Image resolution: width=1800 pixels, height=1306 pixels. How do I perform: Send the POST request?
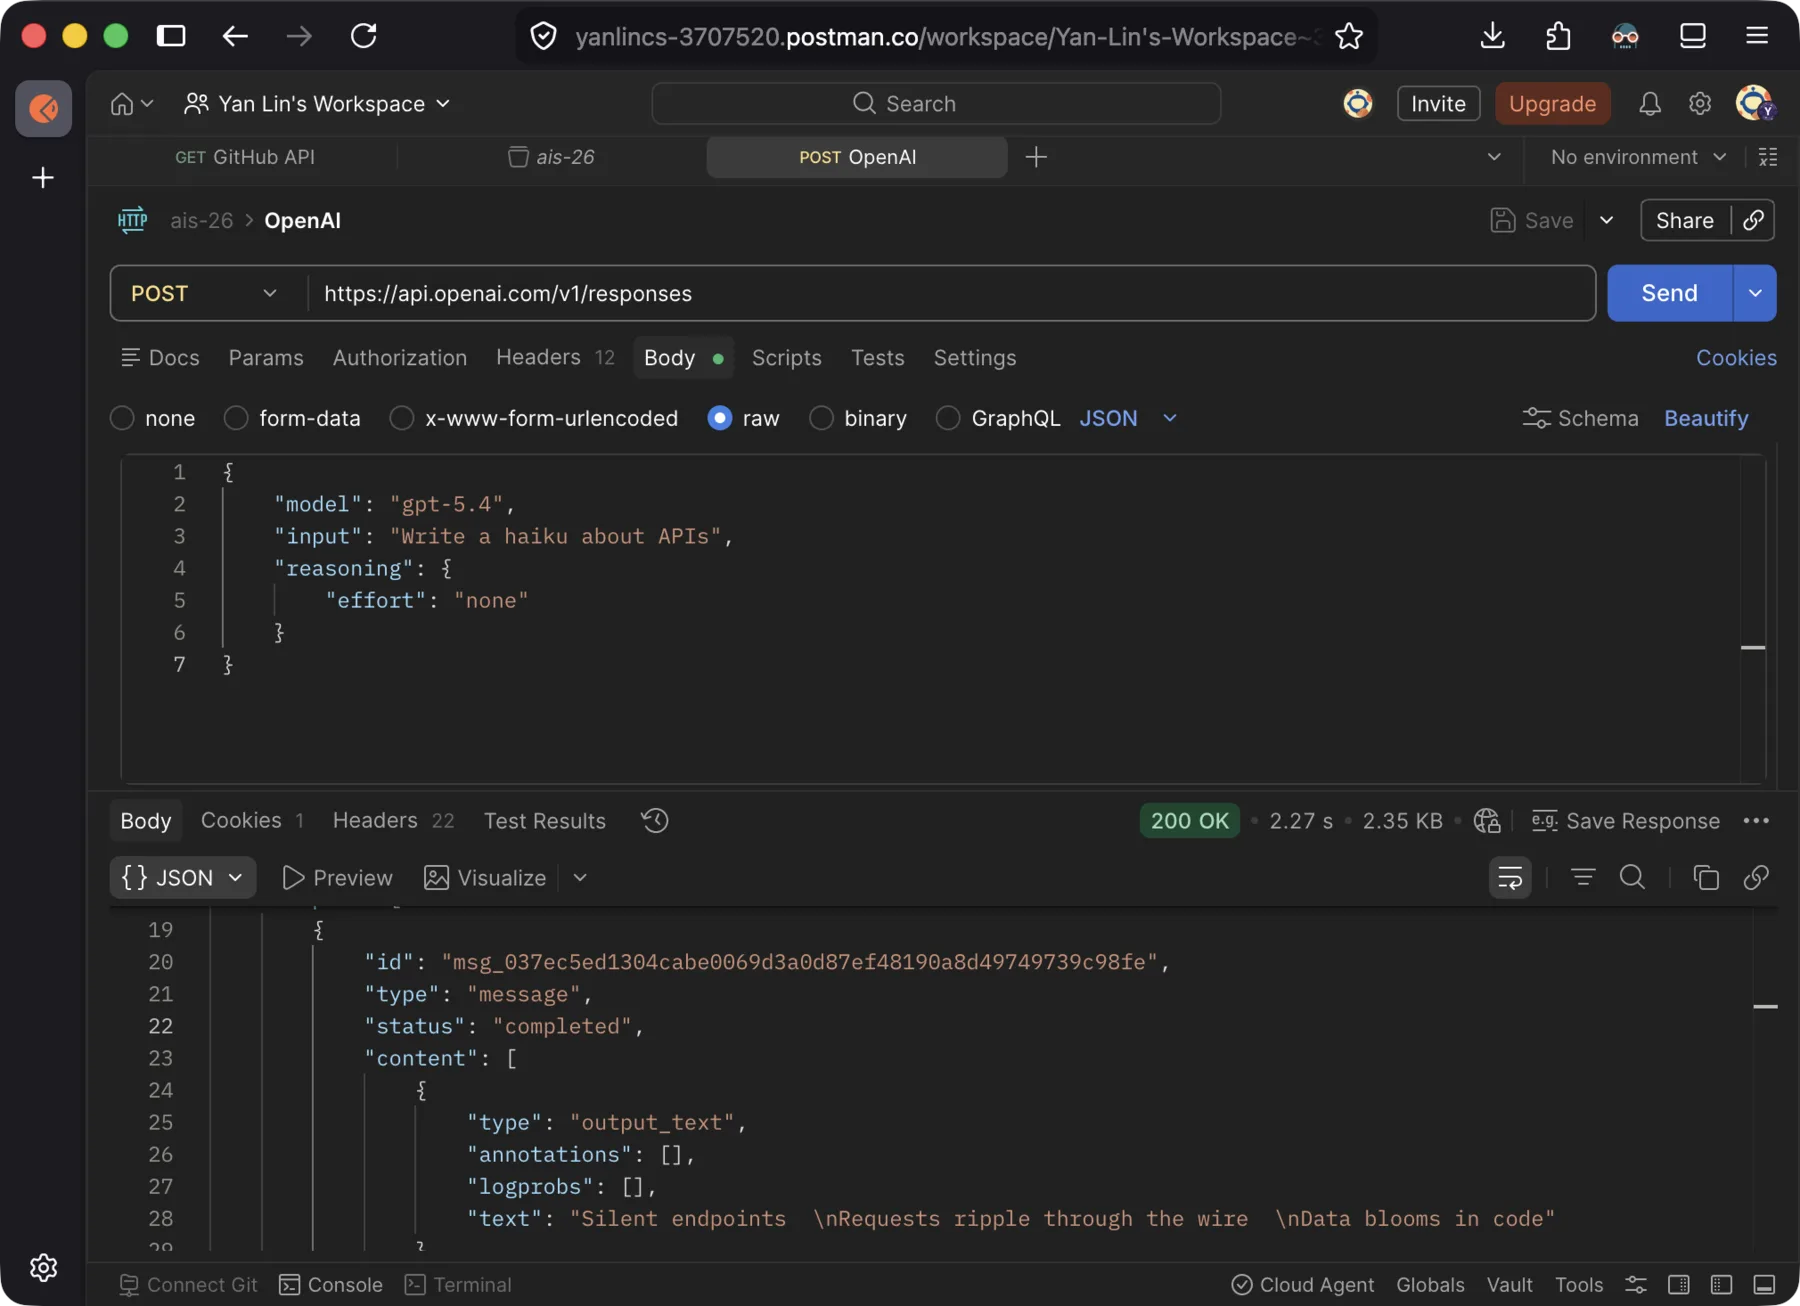1669,293
